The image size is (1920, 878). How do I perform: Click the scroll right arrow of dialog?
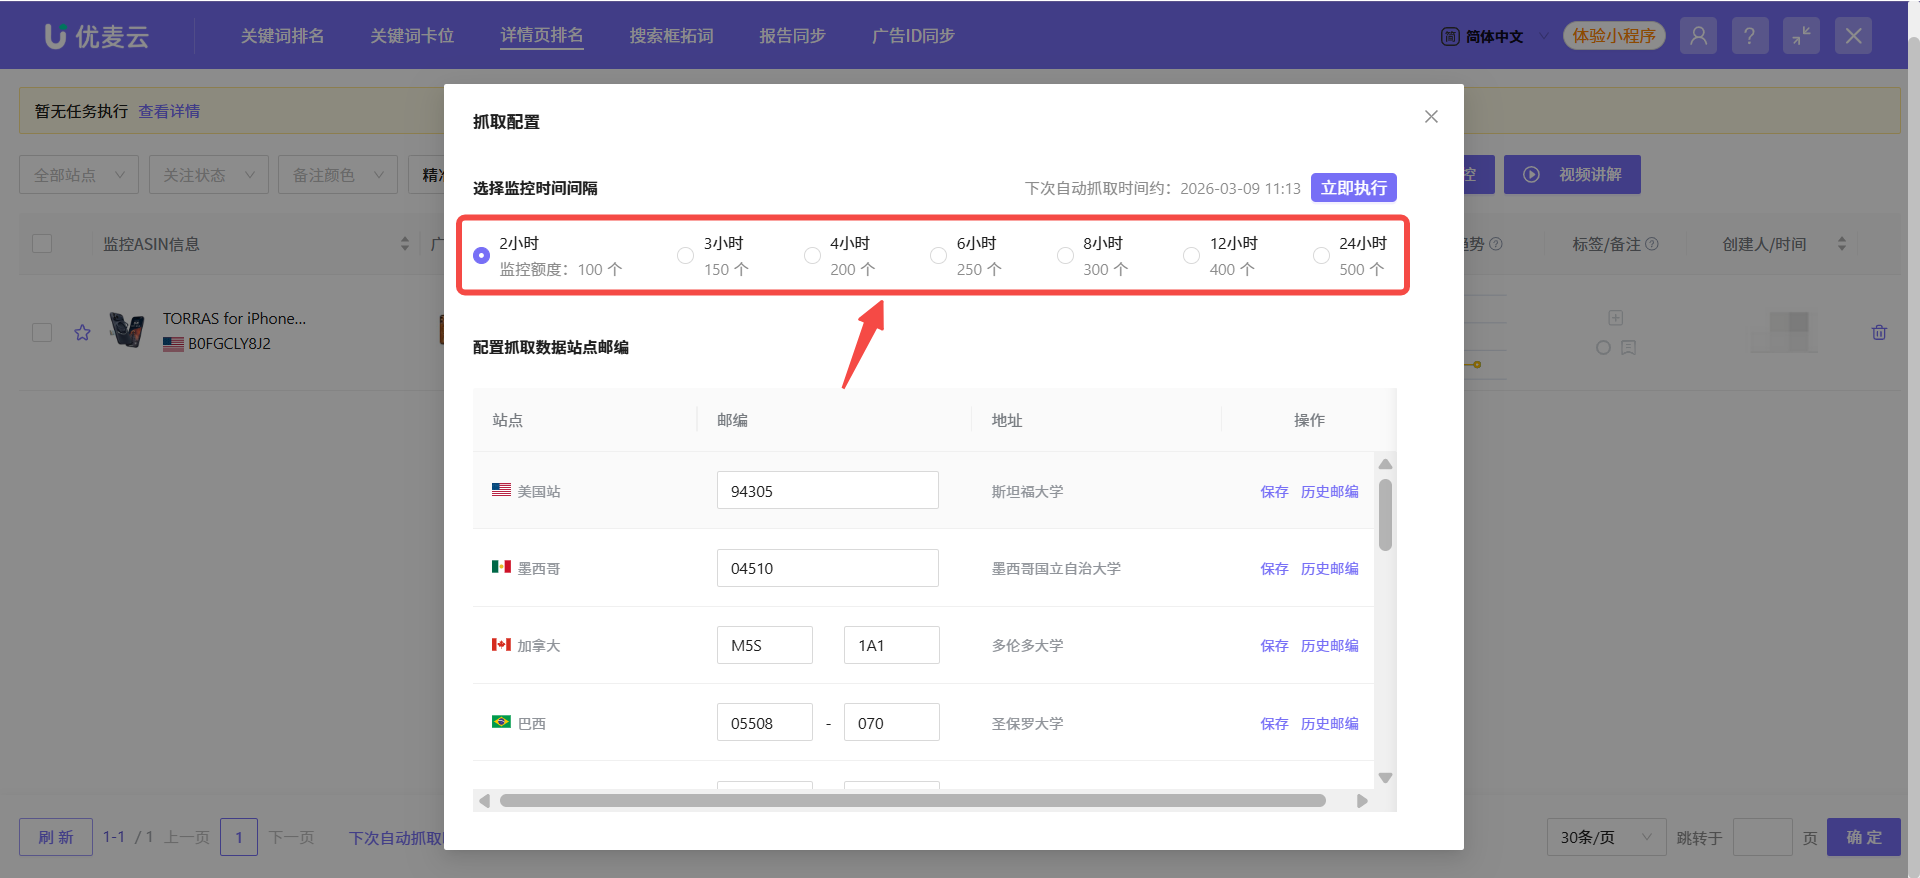(1361, 801)
